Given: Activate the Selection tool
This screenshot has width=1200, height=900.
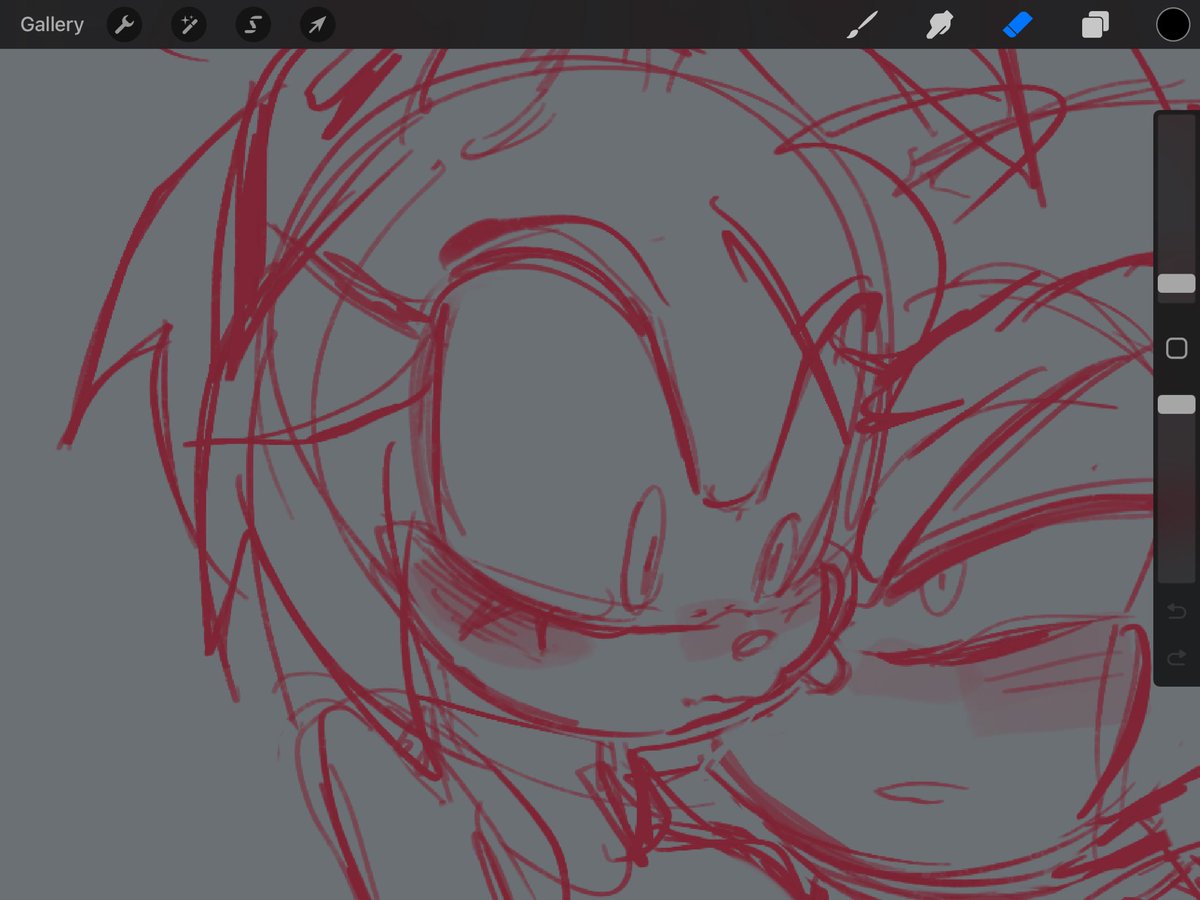Looking at the screenshot, I should [x=253, y=25].
